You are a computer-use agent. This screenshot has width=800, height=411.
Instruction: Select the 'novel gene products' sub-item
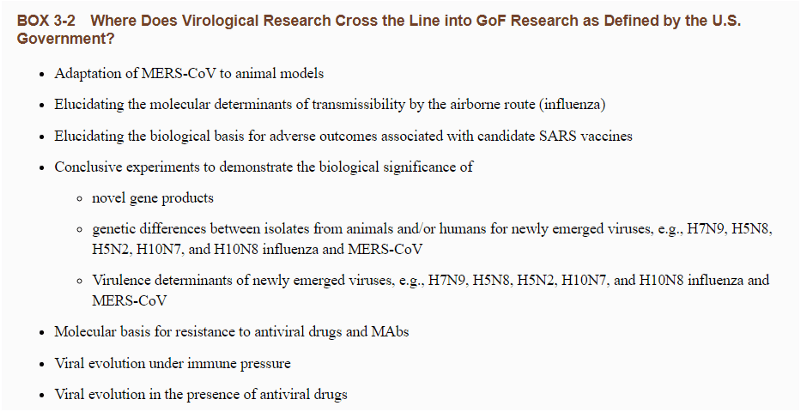pos(153,198)
